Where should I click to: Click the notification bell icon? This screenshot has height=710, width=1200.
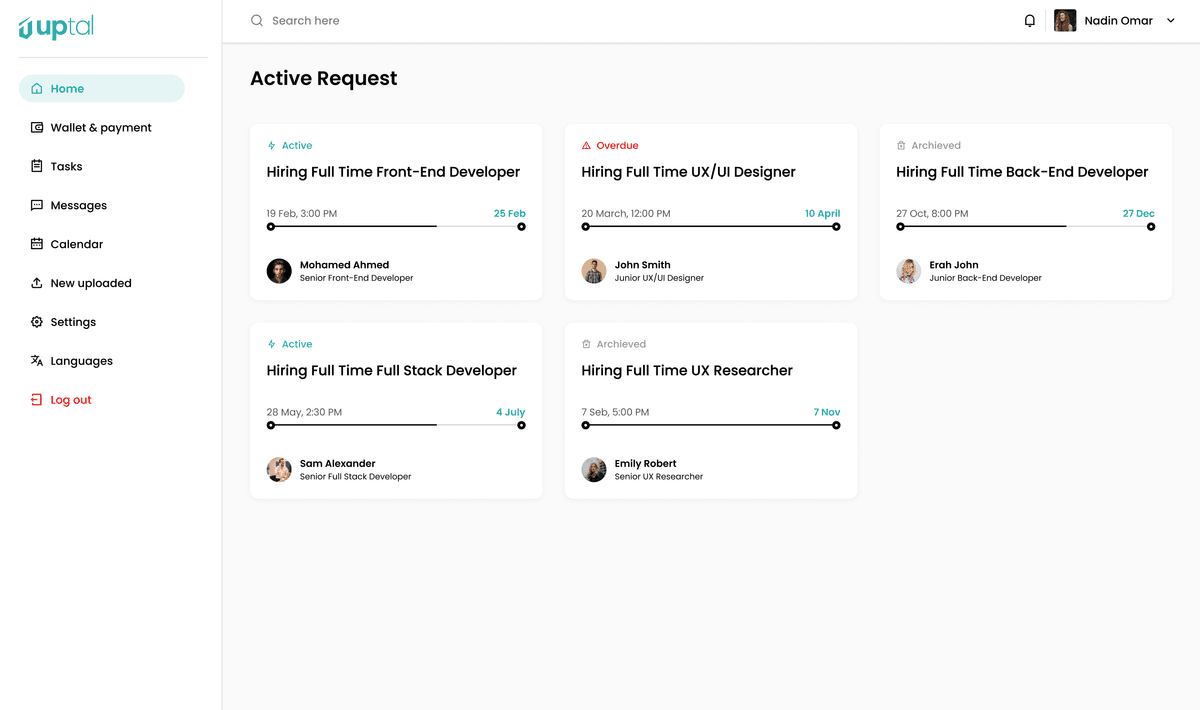click(1030, 20)
